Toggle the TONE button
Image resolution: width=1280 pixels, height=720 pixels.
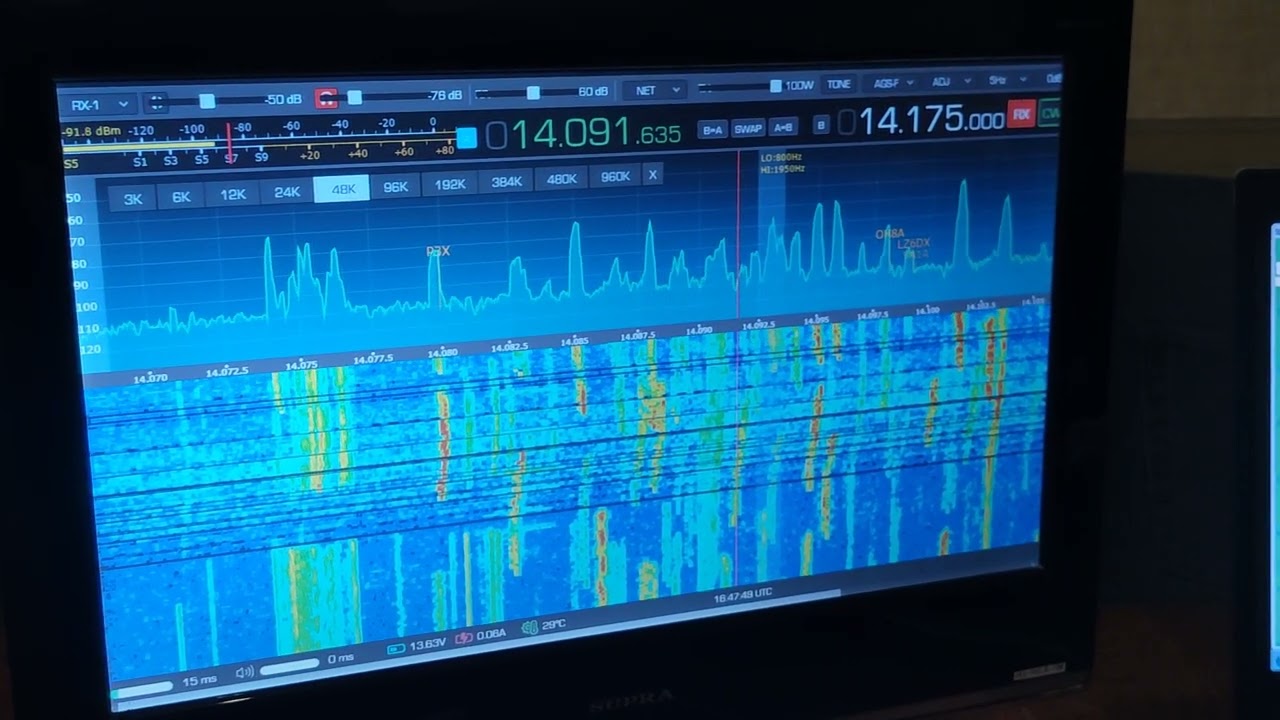(x=838, y=84)
